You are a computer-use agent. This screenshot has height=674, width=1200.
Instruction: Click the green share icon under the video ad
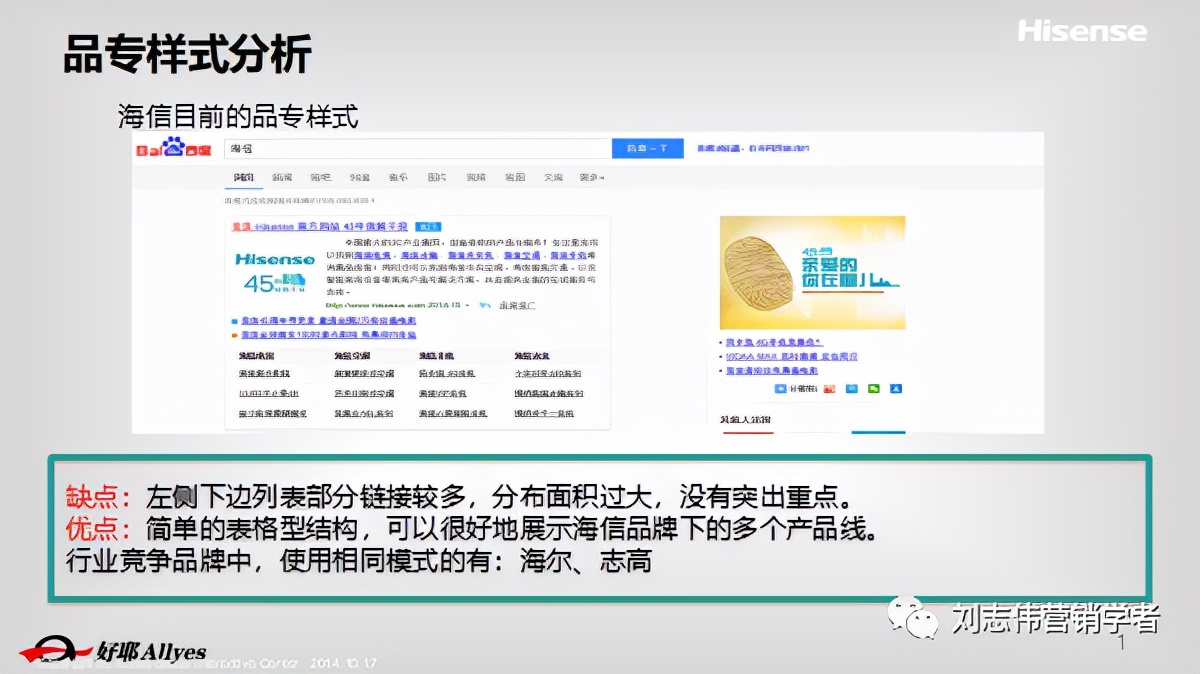[x=873, y=390]
